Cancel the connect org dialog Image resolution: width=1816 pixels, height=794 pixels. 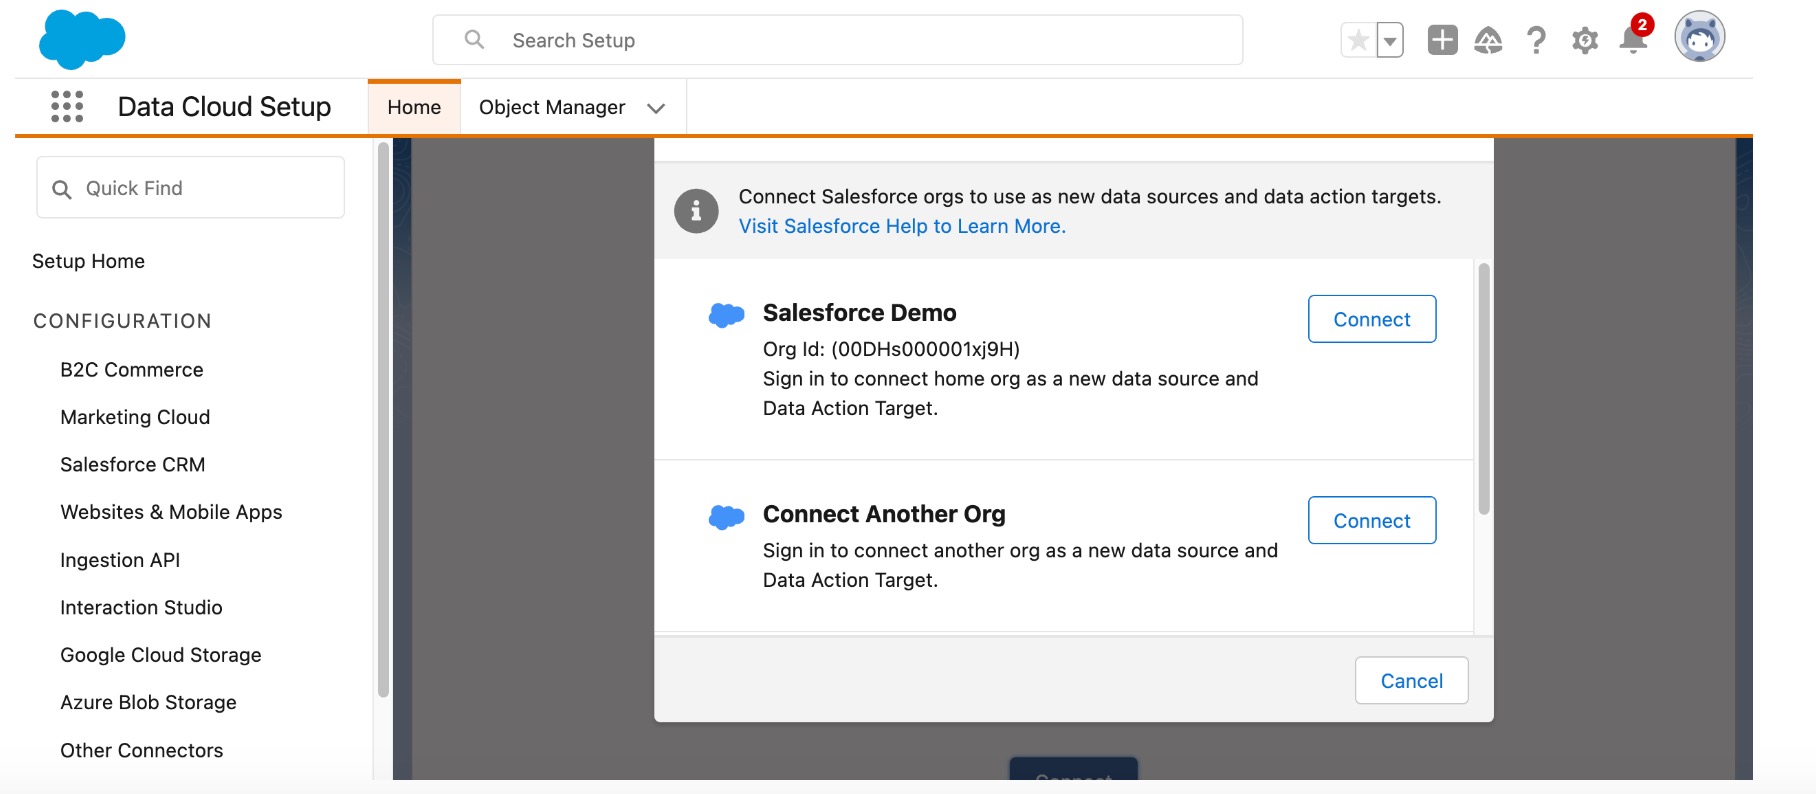[1411, 680]
